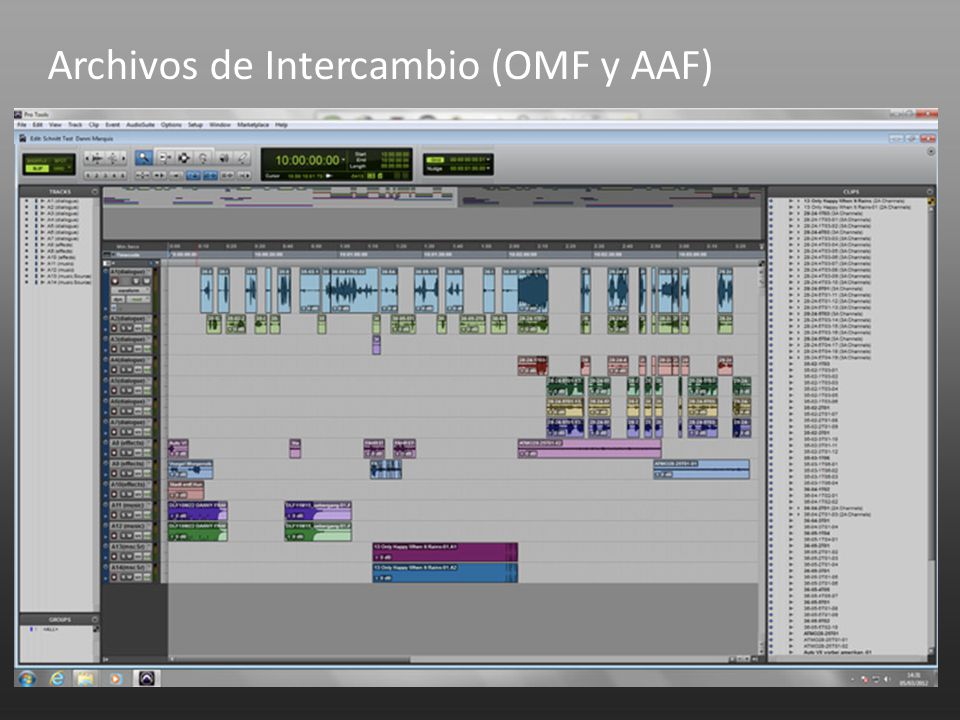Record-enable the A8 (effects) track
Image resolution: width=960 pixels, height=720 pixels.
(x=114, y=452)
